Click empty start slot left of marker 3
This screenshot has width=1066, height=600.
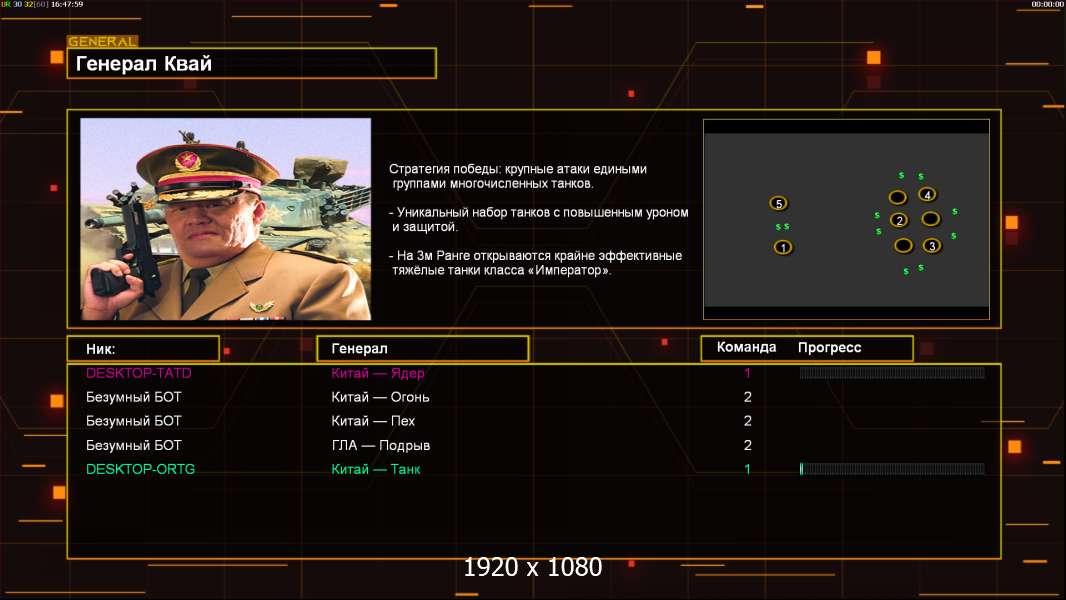pyautogui.click(x=903, y=245)
